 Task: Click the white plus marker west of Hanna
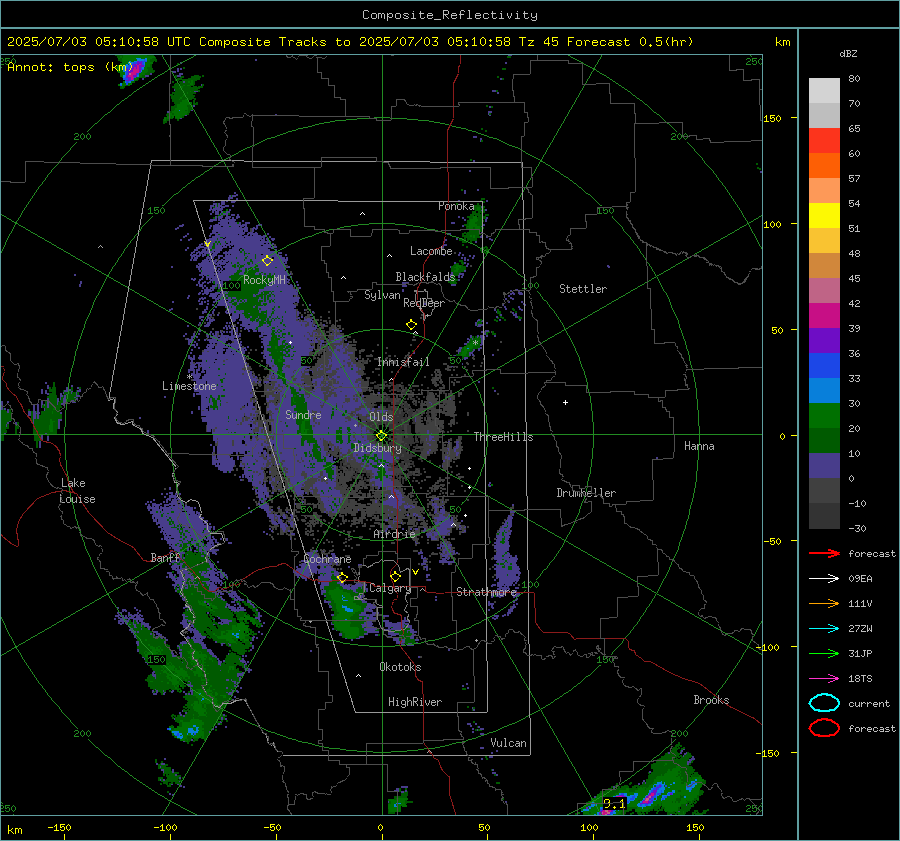point(565,402)
